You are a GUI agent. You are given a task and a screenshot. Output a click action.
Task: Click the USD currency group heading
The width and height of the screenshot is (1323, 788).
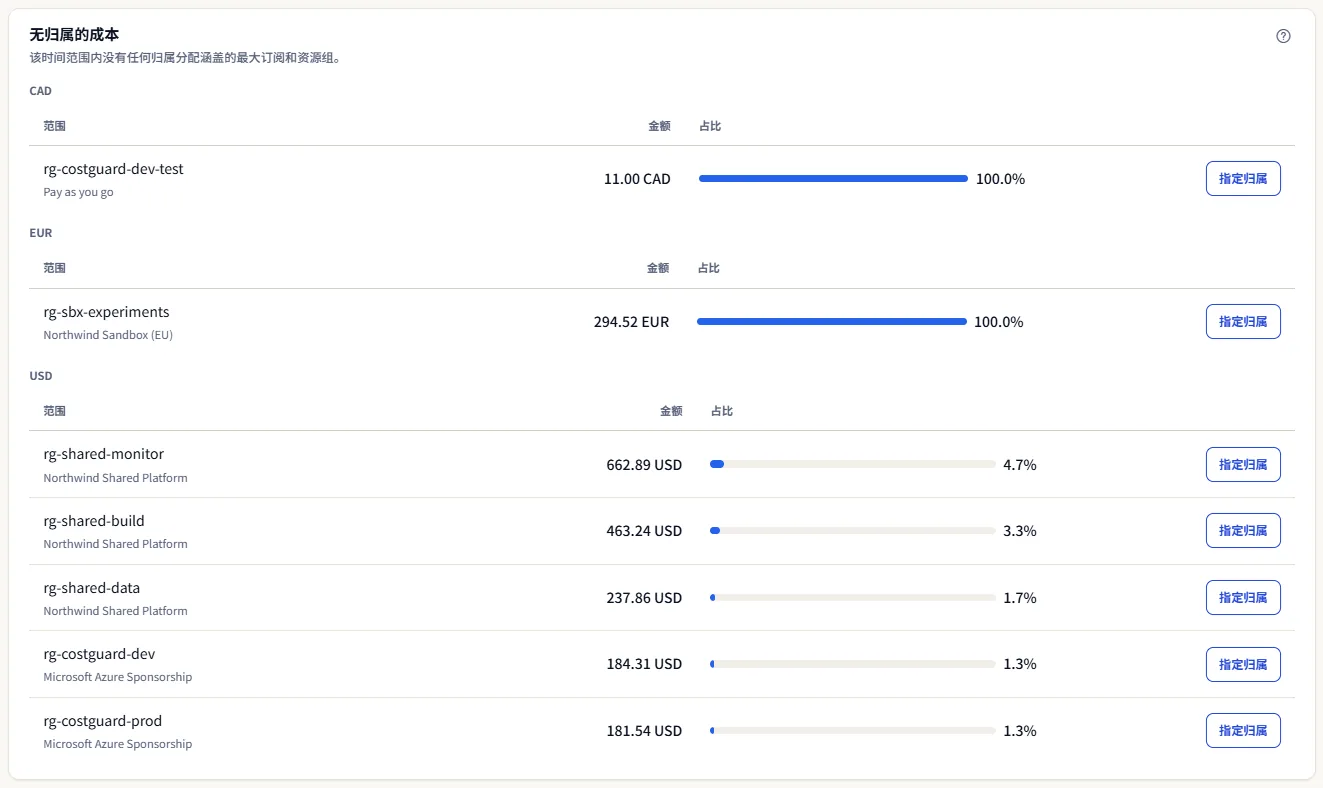coord(41,376)
